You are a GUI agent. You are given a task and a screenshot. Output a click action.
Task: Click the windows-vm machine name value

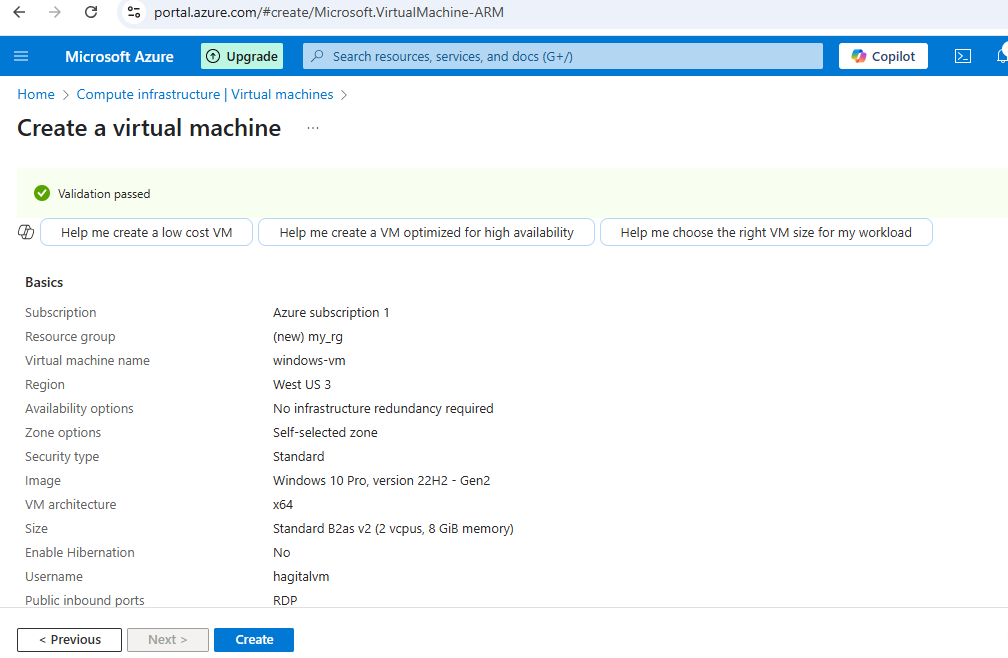309,361
